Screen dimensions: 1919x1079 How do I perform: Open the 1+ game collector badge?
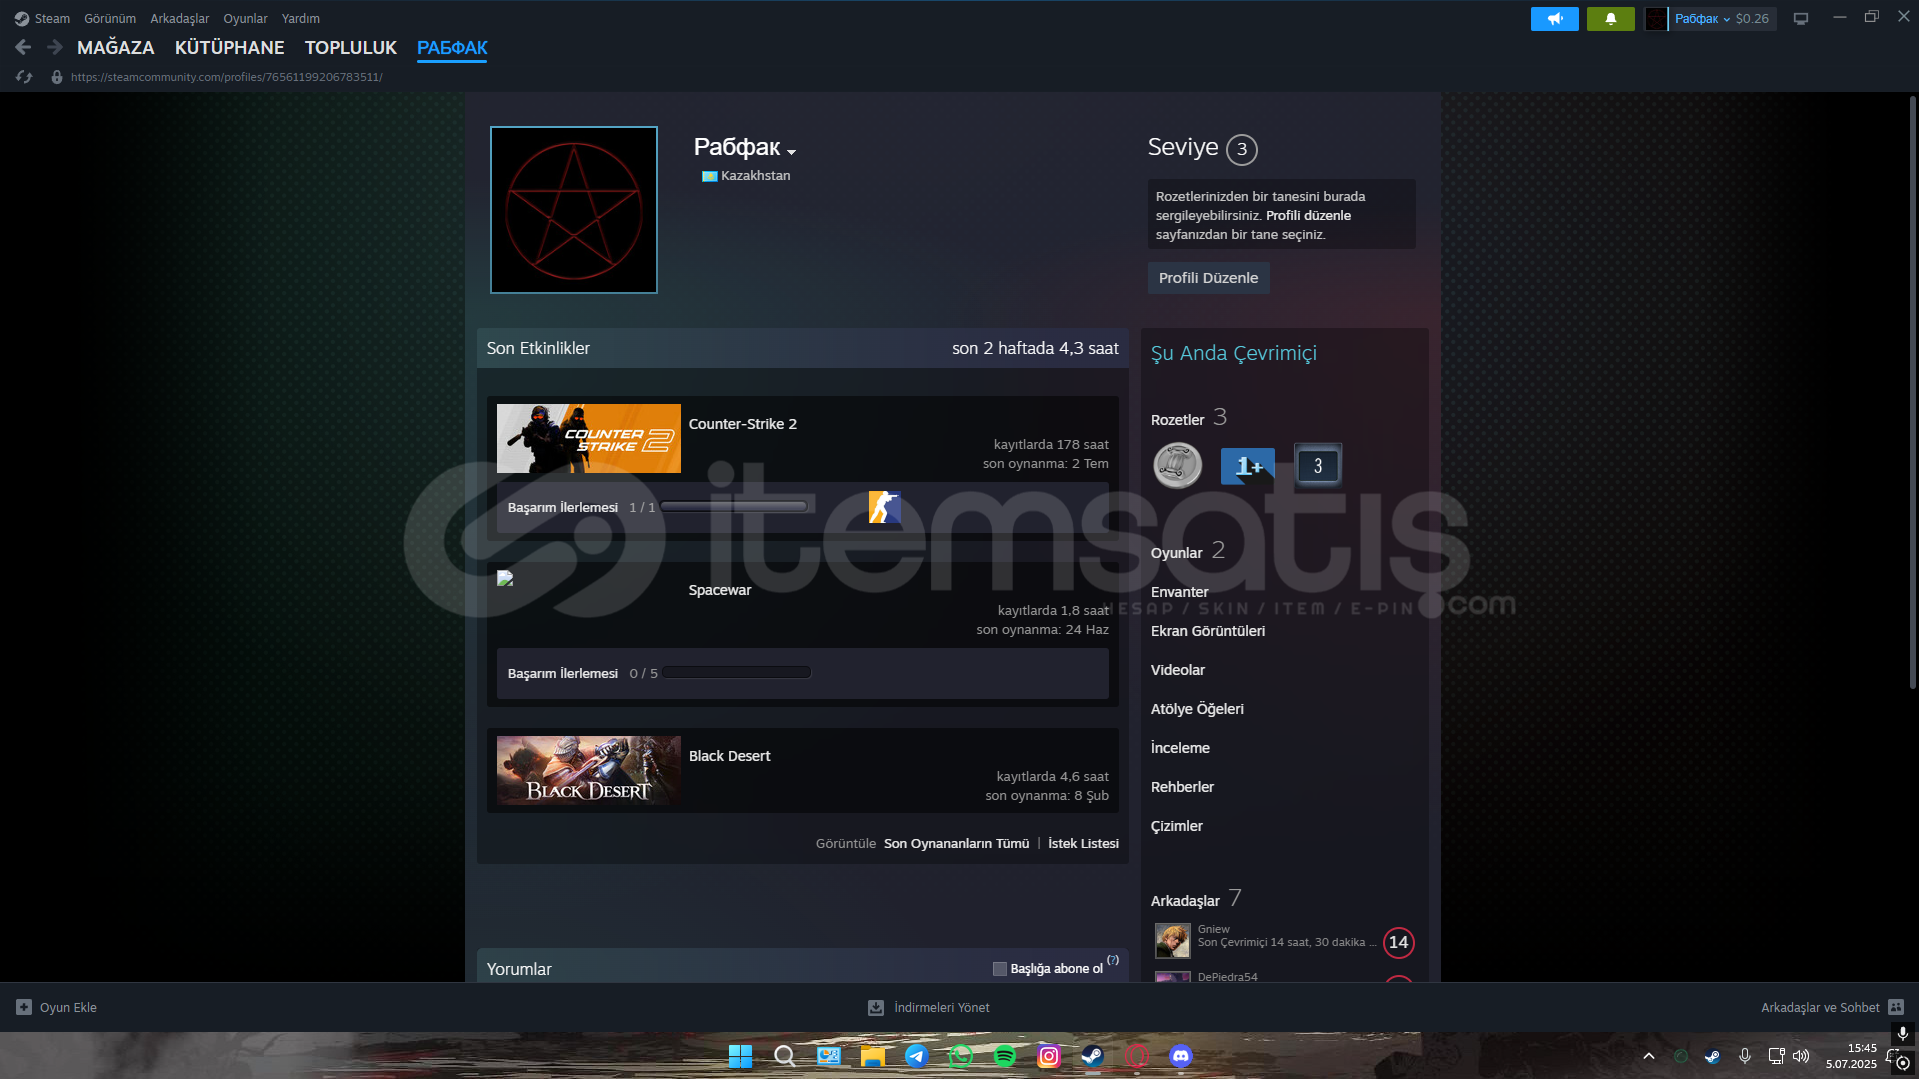pyautogui.click(x=1247, y=465)
